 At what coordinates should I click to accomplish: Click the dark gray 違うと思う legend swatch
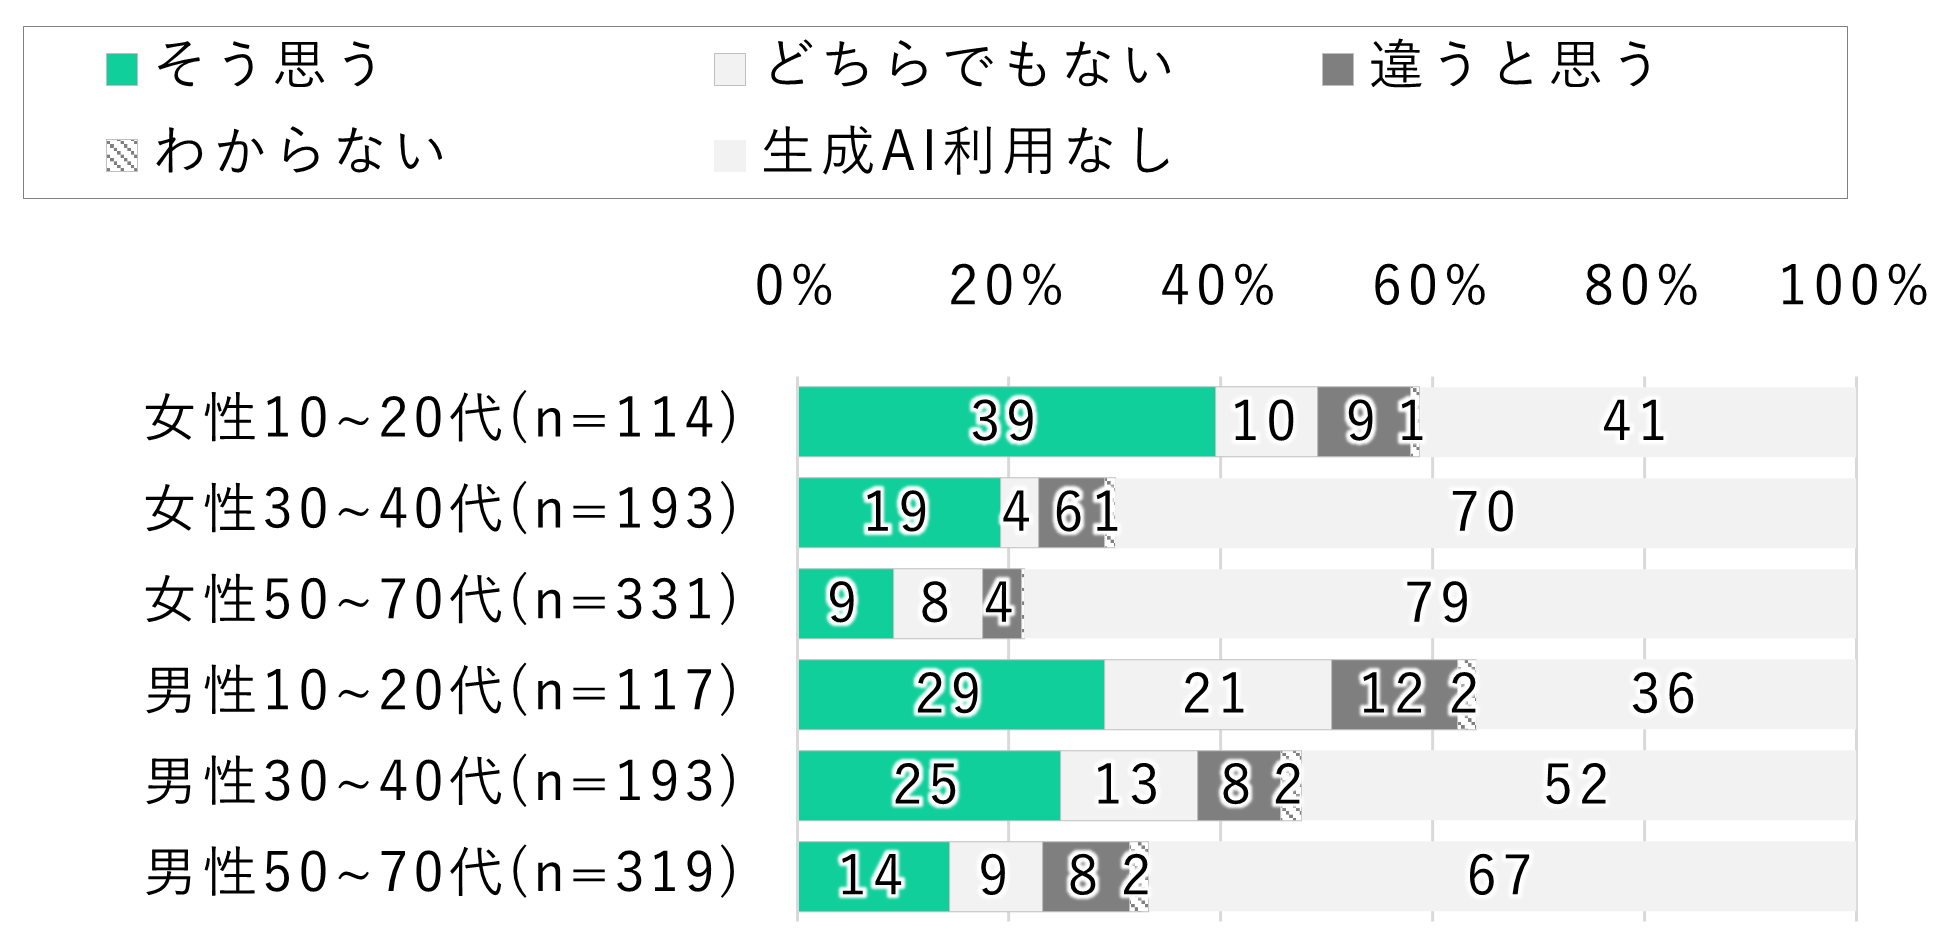(x=1338, y=69)
